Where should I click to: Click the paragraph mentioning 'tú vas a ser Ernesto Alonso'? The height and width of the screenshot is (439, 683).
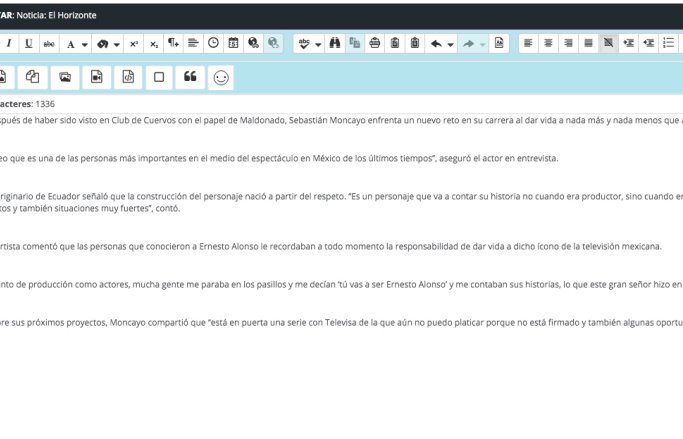tap(342, 285)
